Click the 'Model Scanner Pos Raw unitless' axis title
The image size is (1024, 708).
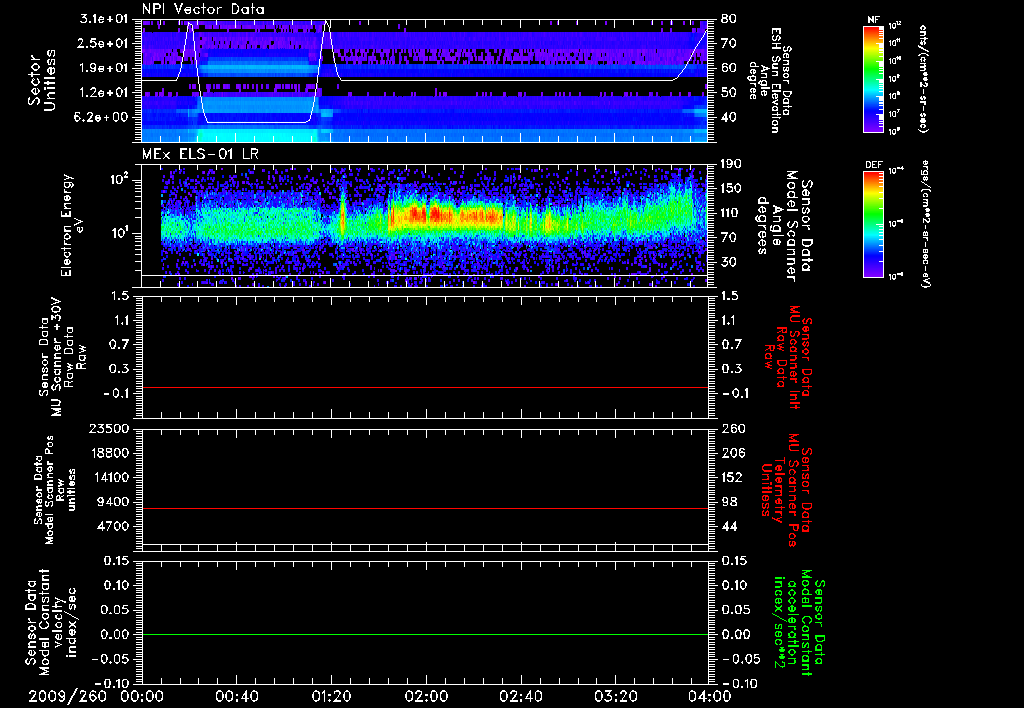(x=55, y=490)
